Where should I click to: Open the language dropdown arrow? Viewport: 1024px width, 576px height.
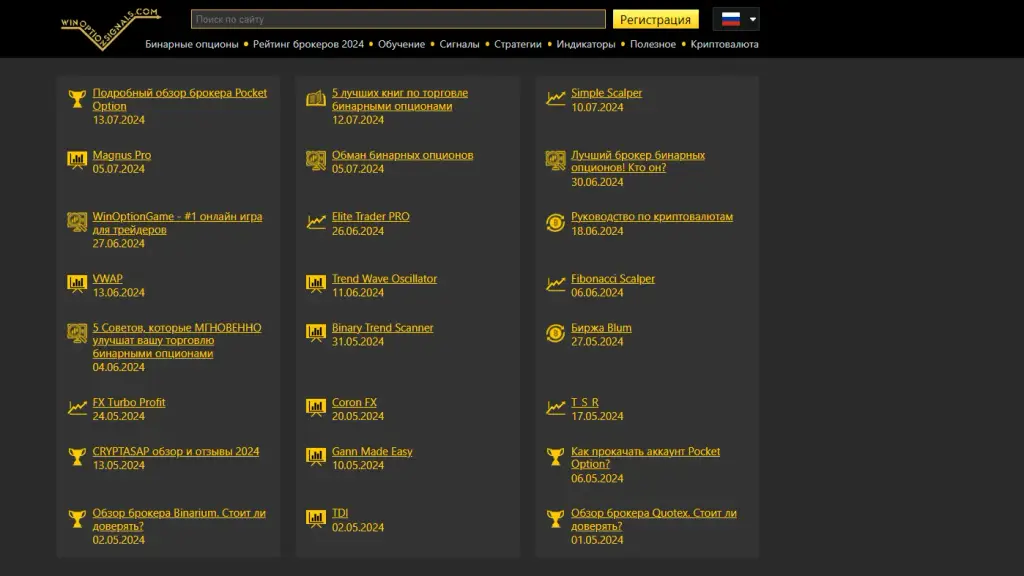[x=752, y=20]
